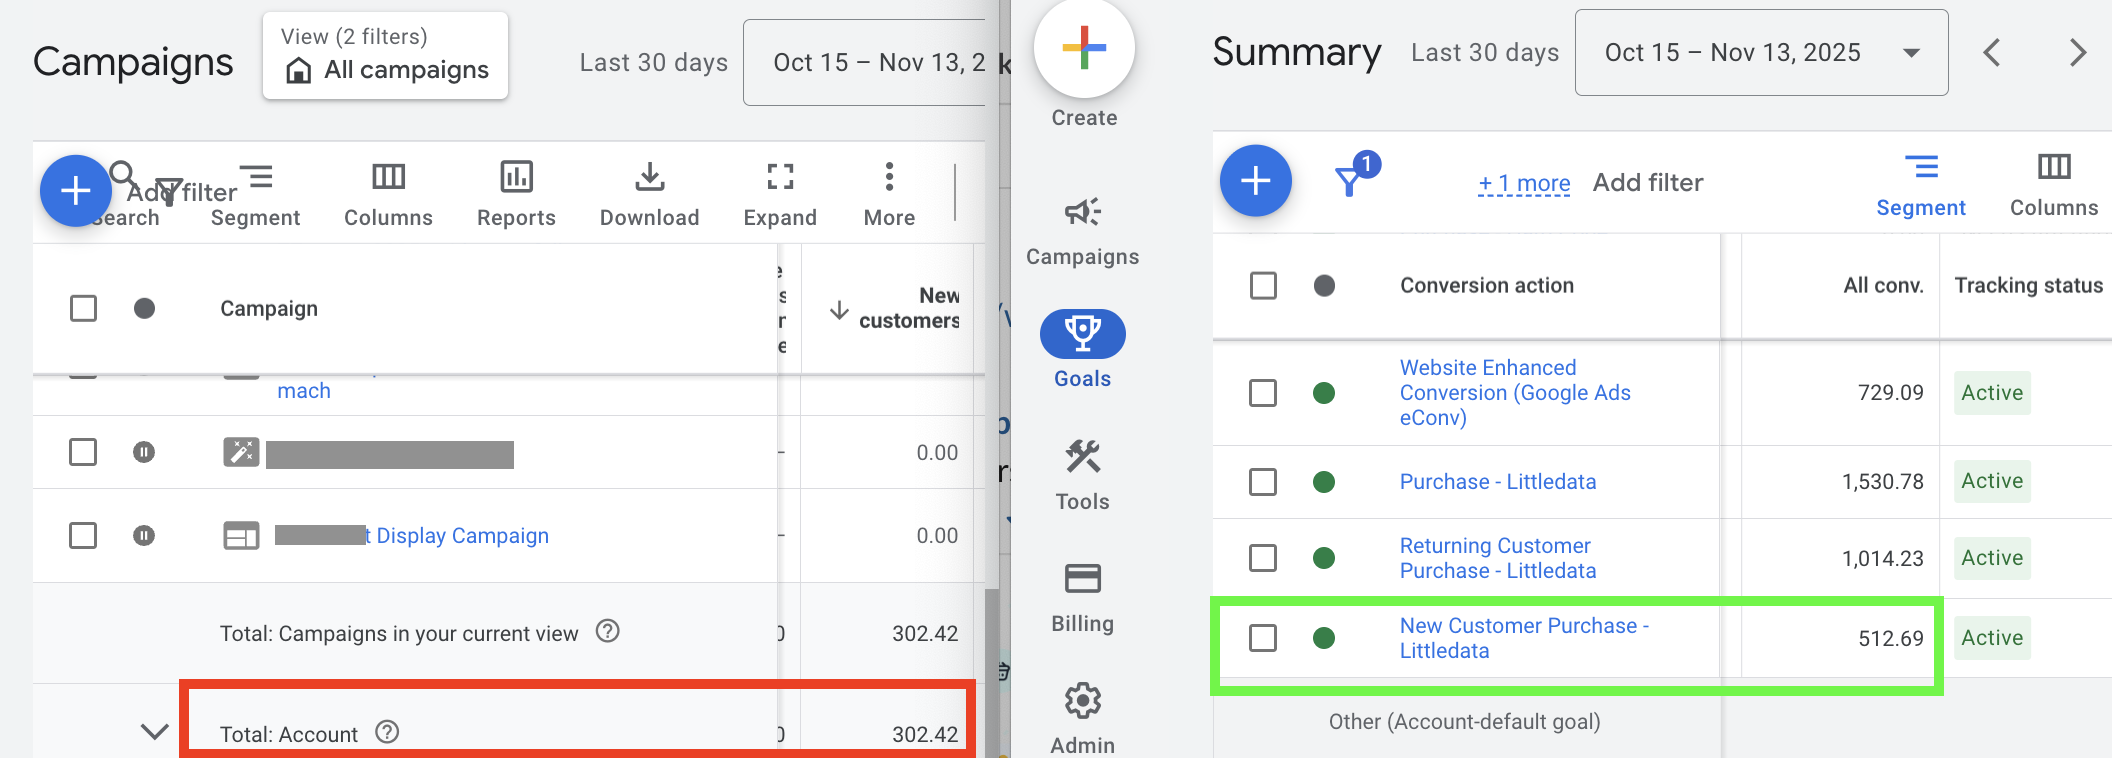The height and width of the screenshot is (758, 2112).
Task: Check the Display Campaign row checkbox
Action: (83, 536)
